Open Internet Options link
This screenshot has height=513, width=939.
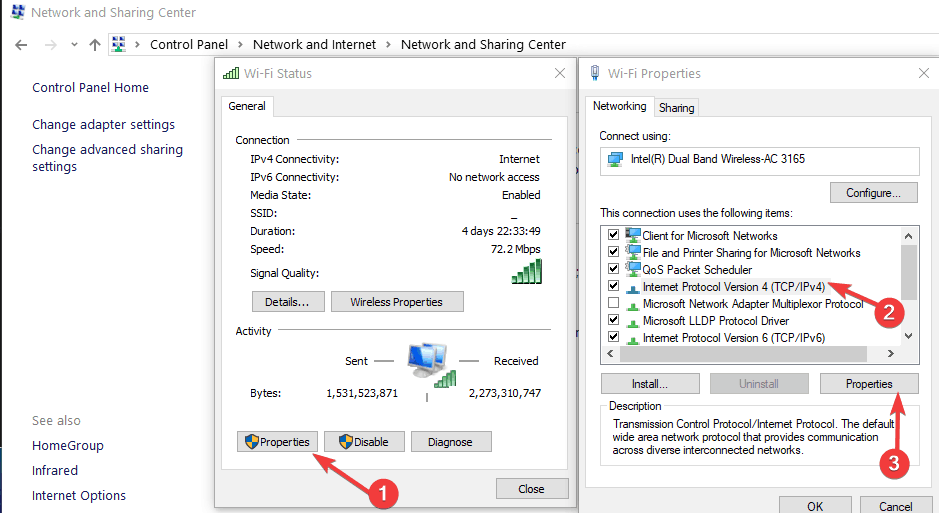pyautogui.click(x=79, y=496)
